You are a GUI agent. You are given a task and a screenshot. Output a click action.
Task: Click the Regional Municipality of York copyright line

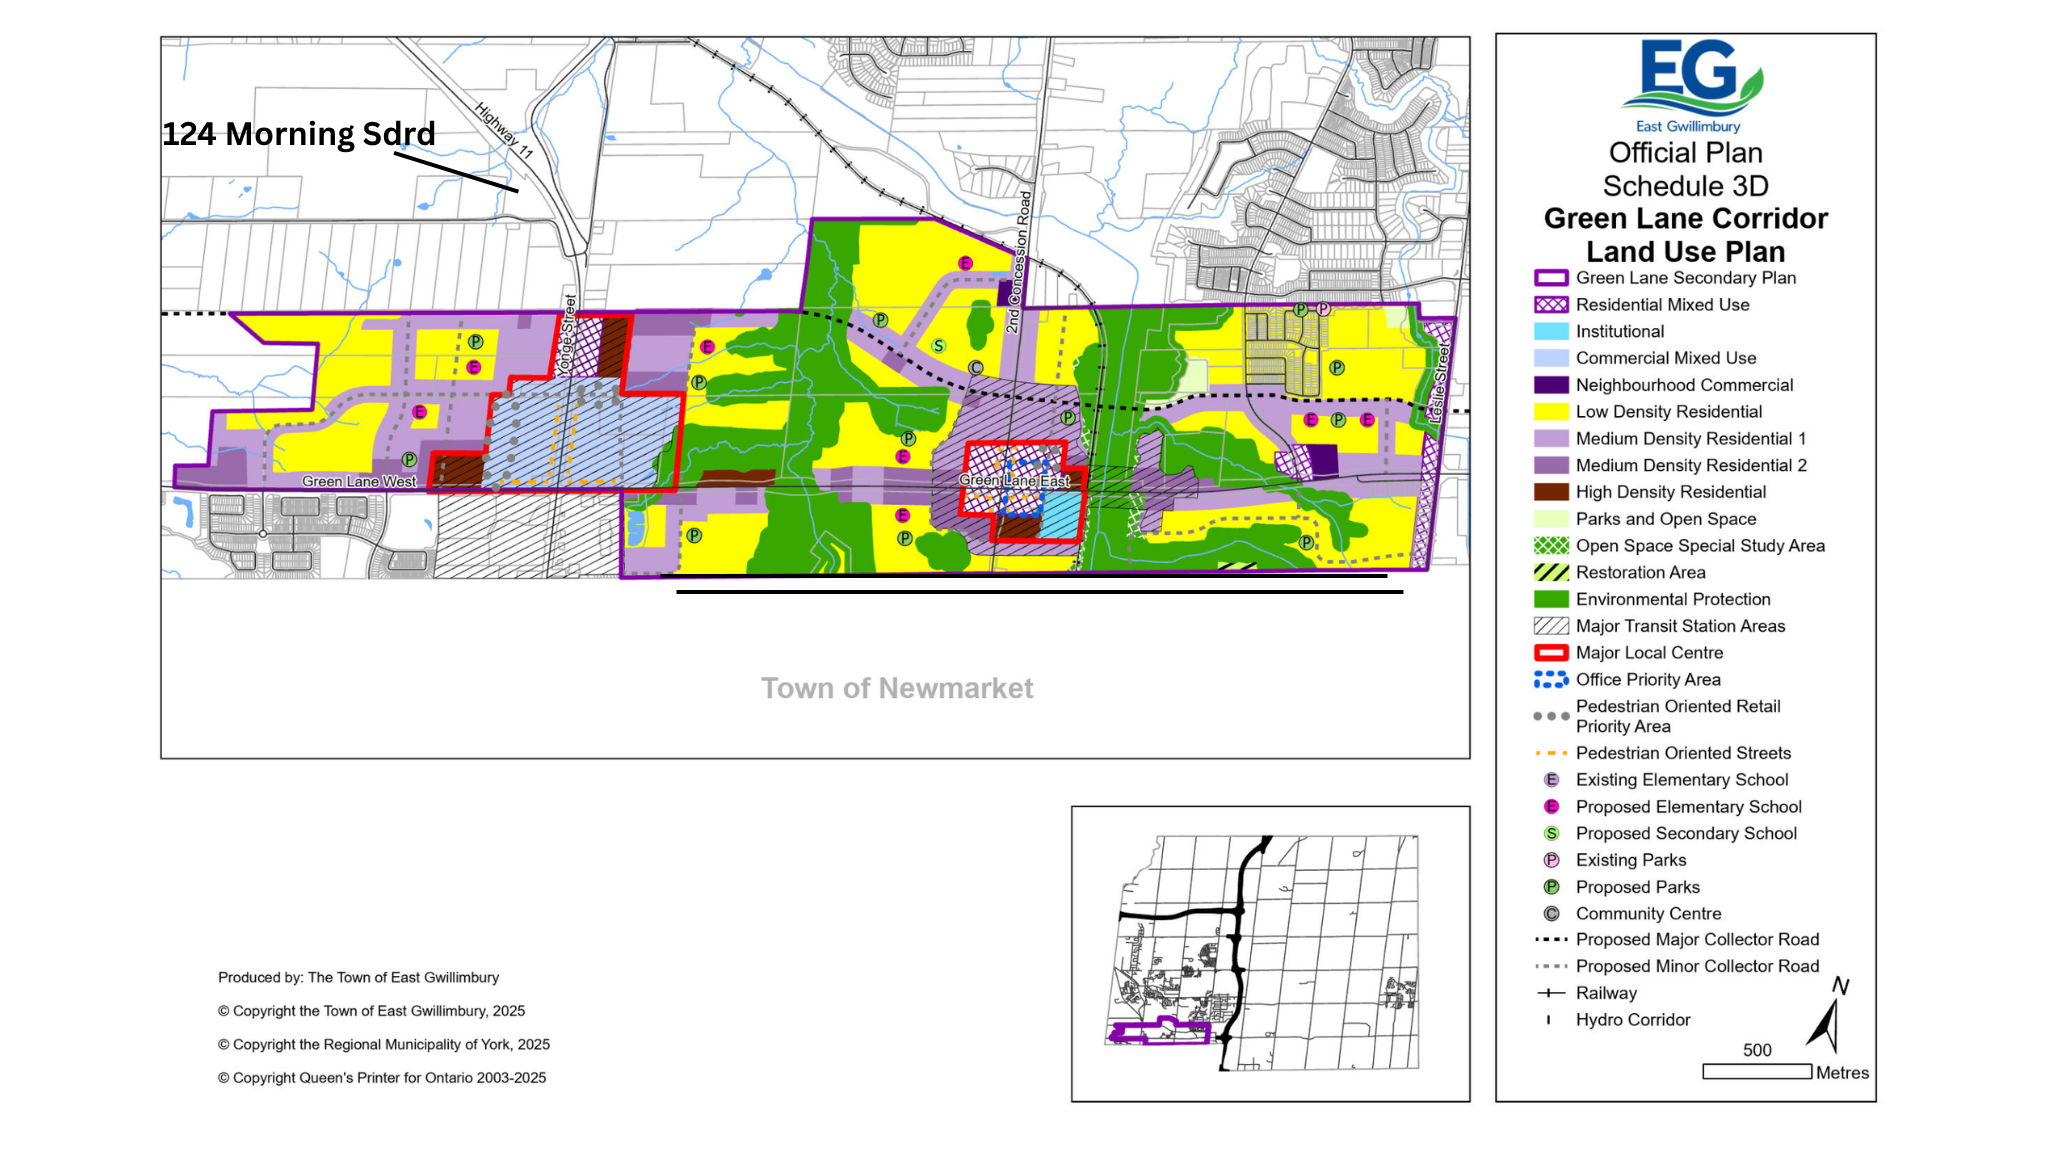point(384,1045)
